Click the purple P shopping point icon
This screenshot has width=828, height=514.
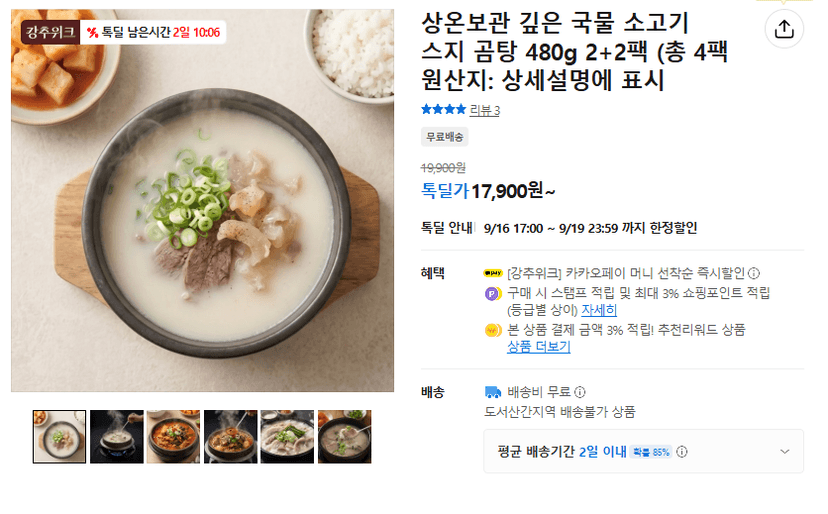click(493, 293)
